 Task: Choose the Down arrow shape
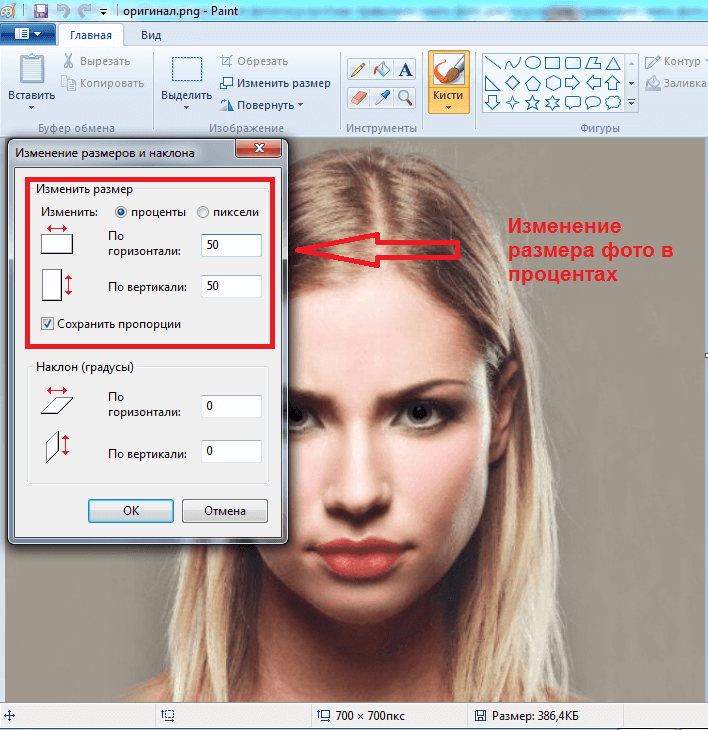(492, 102)
